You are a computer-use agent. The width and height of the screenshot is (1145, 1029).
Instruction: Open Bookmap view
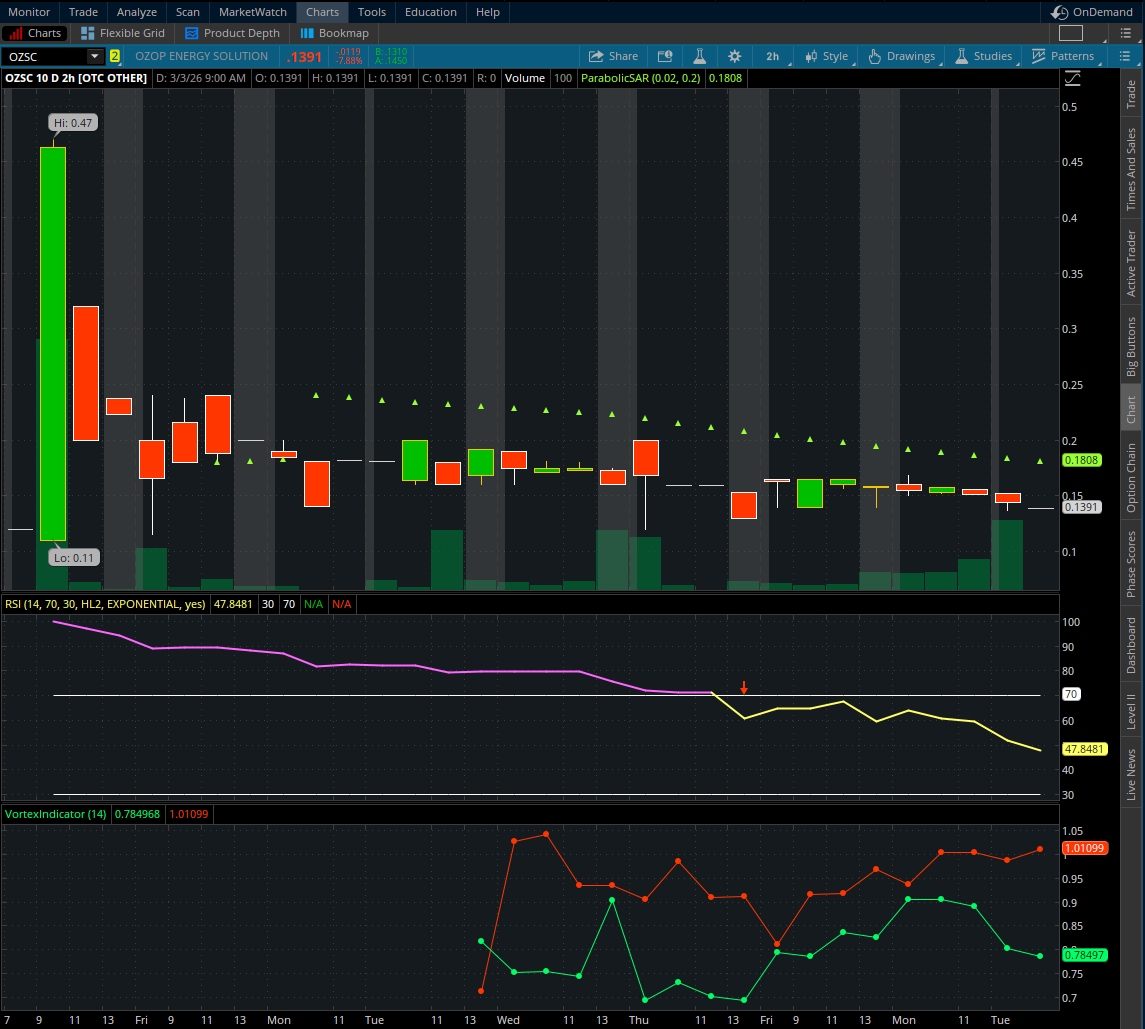pyautogui.click(x=334, y=33)
